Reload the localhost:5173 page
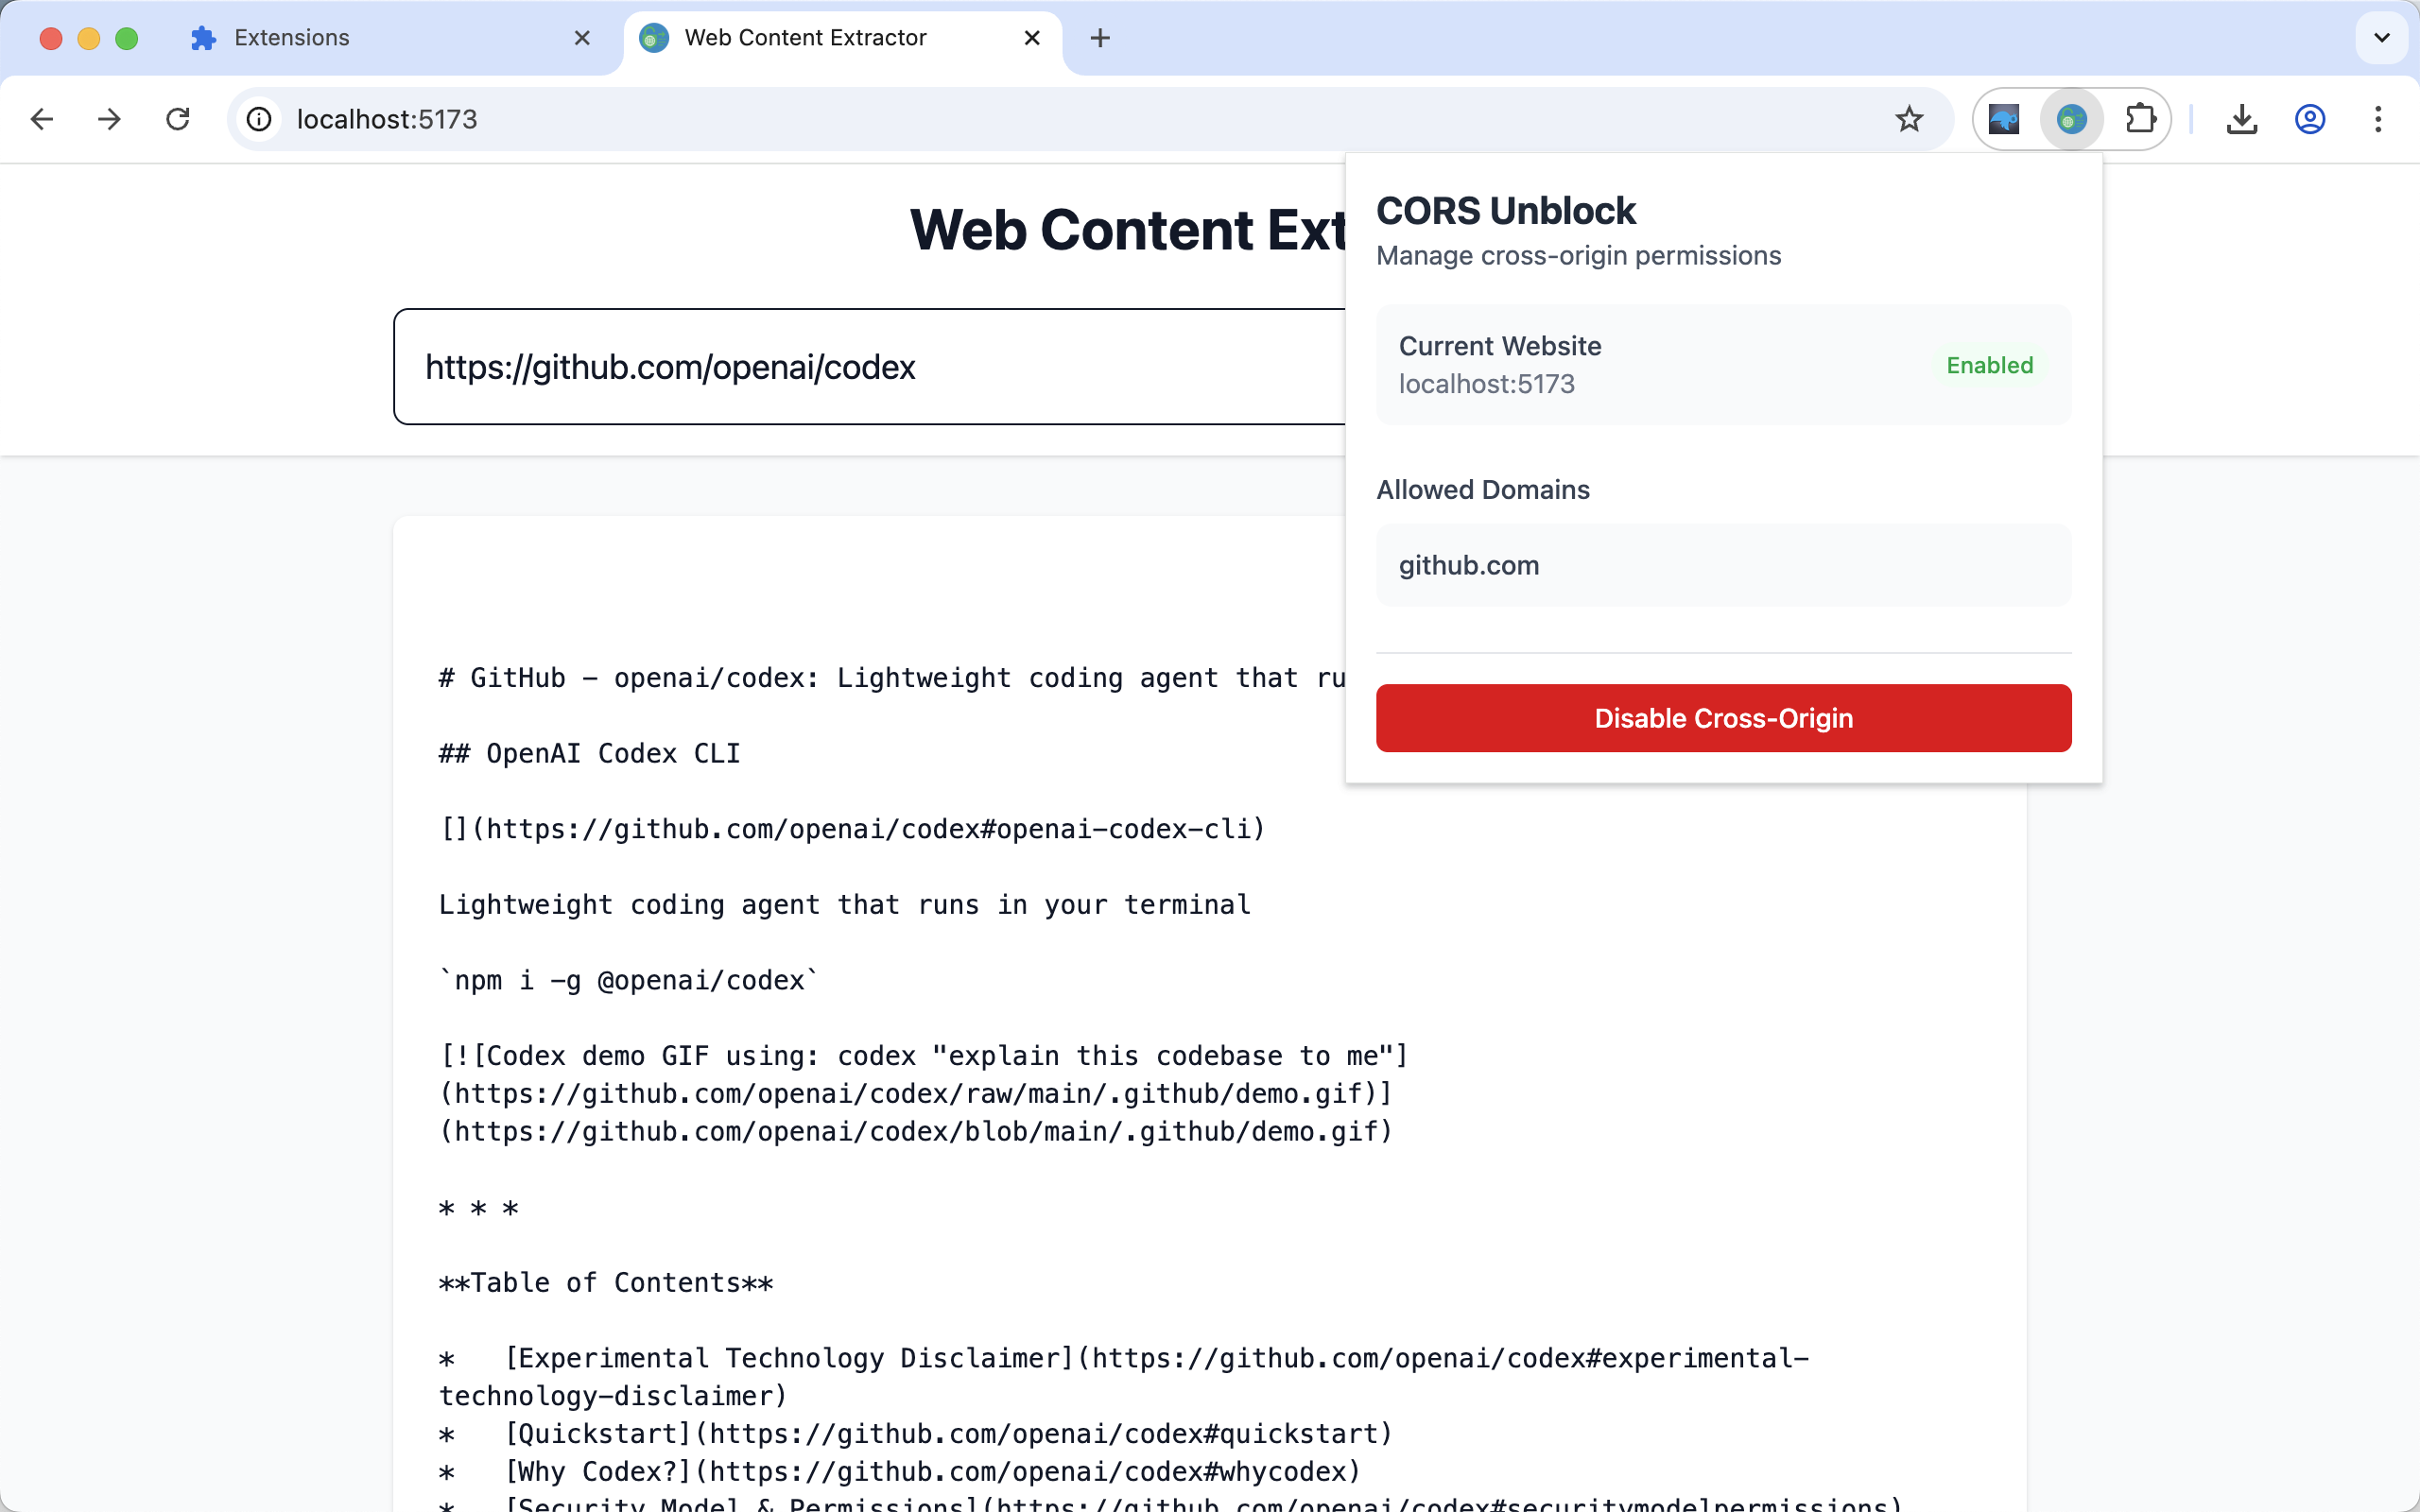The width and height of the screenshot is (2420, 1512). coord(178,119)
